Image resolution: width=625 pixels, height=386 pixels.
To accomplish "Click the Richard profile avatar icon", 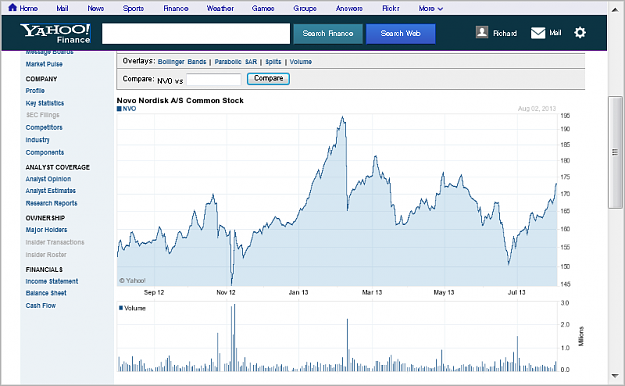I will pos(482,32).
